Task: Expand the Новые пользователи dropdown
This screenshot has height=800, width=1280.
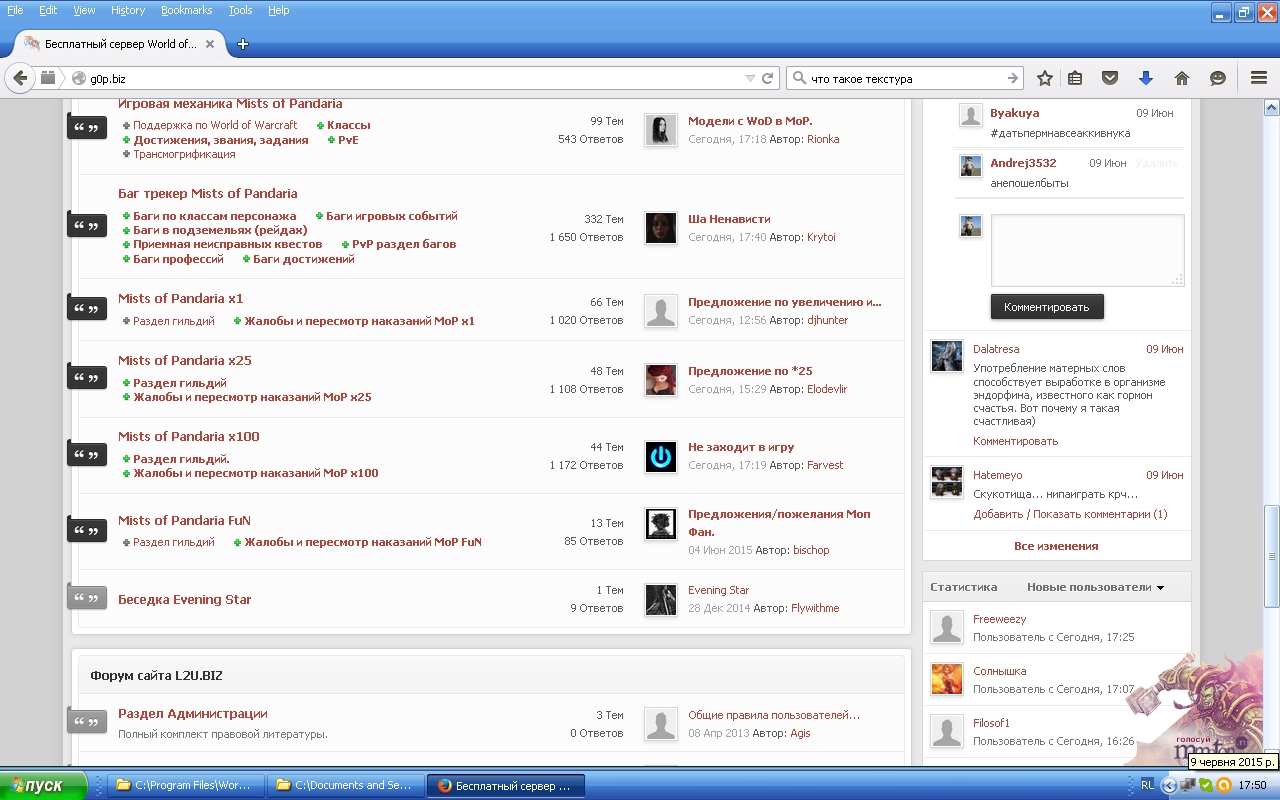Action: pyautogui.click(x=1095, y=588)
